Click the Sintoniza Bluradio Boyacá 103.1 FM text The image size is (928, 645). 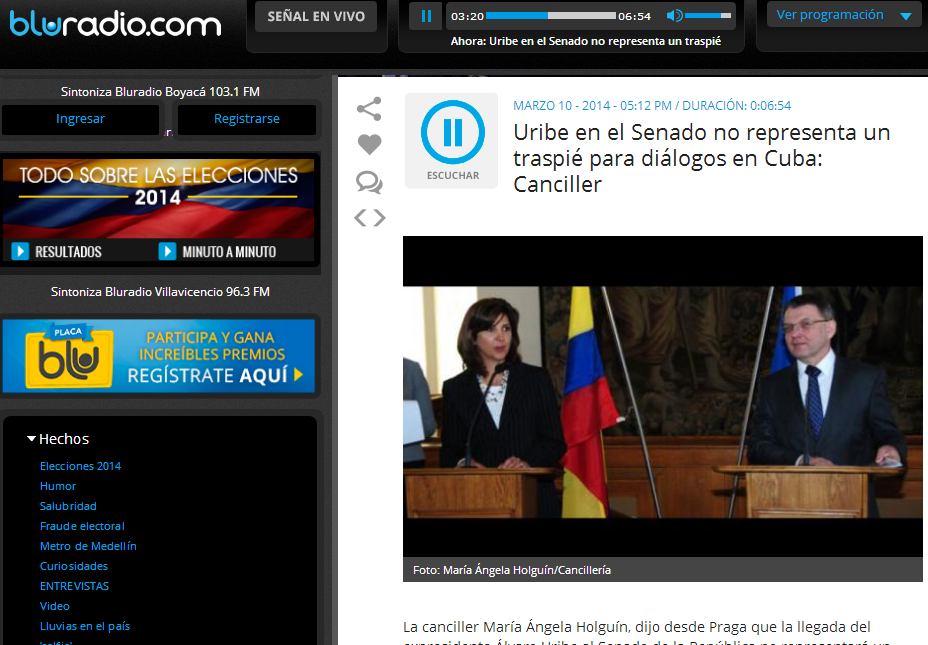coord(160,92)
